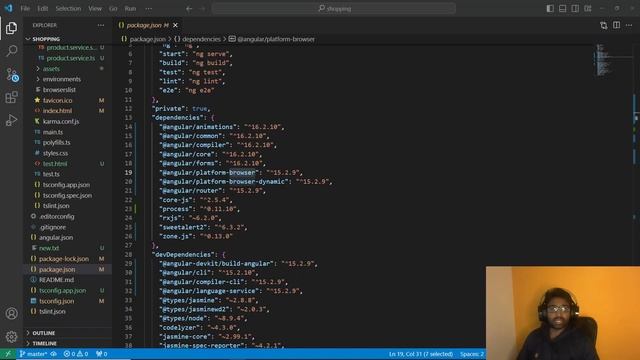Click the "devDependencies" key on line 28
This screenshot has width=640, height=360.
tap(183, 255)
